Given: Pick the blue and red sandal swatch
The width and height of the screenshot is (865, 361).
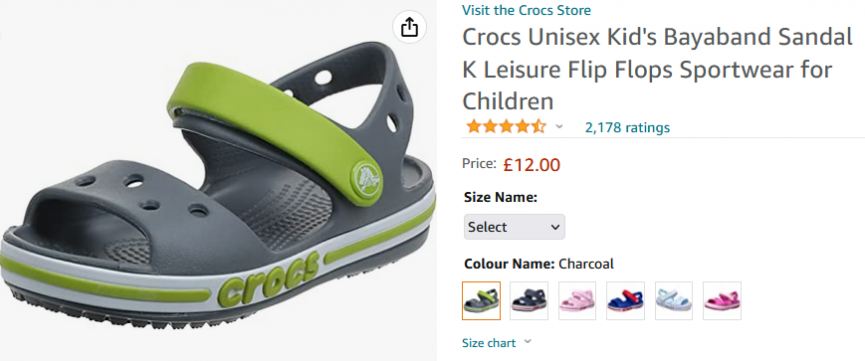Looking at the screenshot, I should tap(625, 301).
